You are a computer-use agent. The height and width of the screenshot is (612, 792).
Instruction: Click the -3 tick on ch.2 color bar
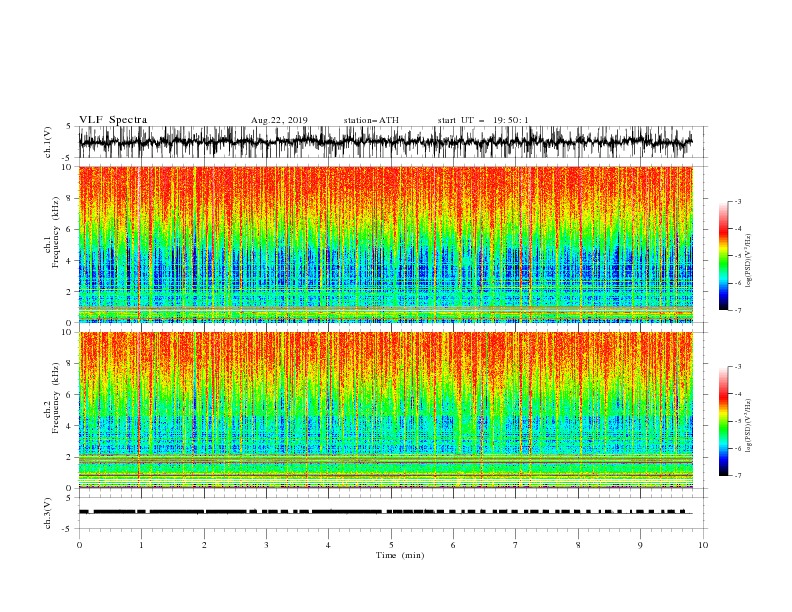tap(737, 367)
